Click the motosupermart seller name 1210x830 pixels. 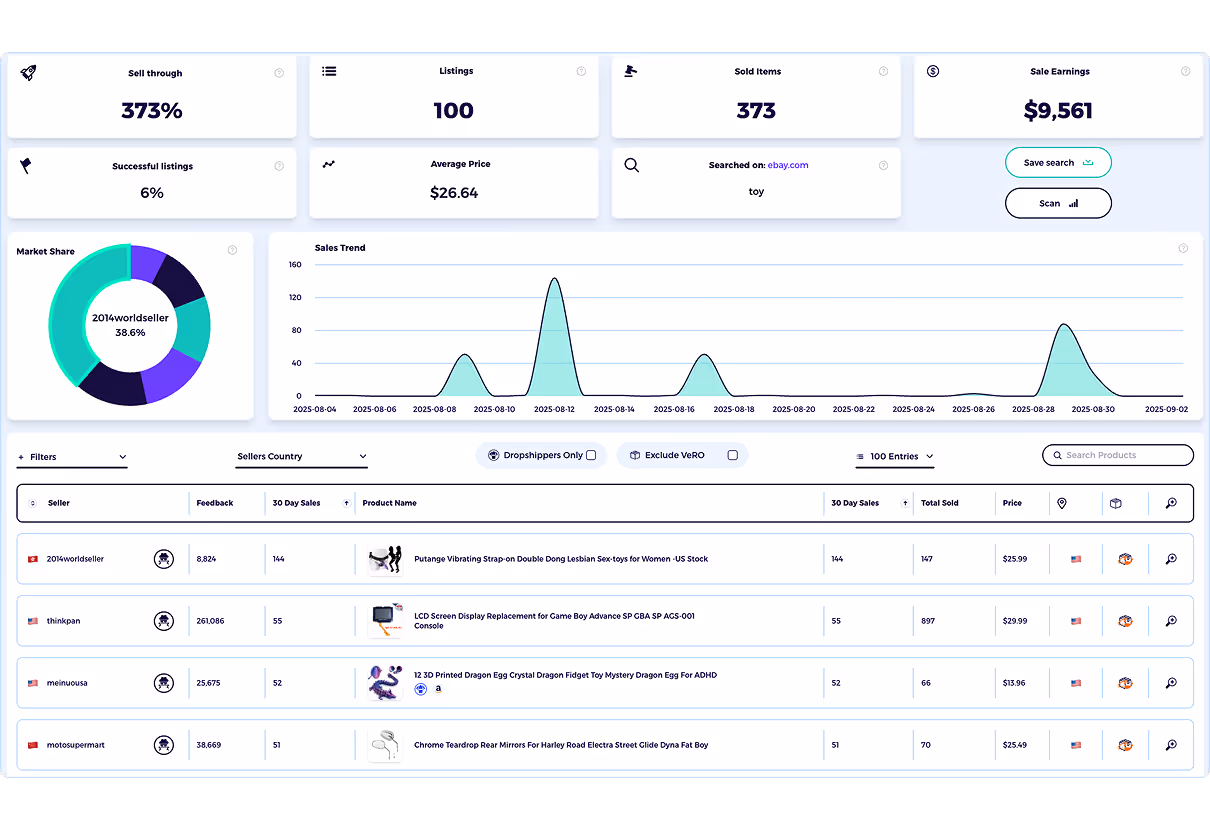click(x=76, y=745)
